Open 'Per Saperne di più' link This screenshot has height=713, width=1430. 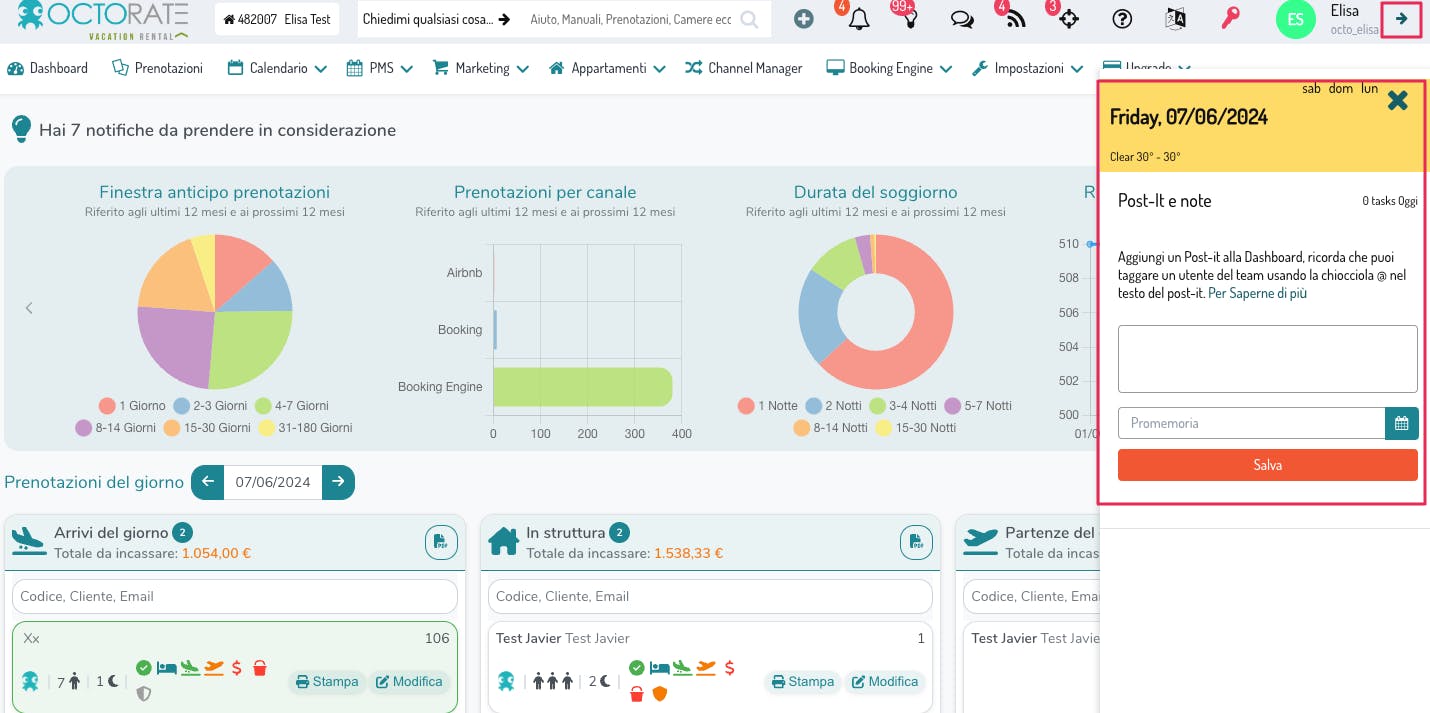tap(1257, 293)
